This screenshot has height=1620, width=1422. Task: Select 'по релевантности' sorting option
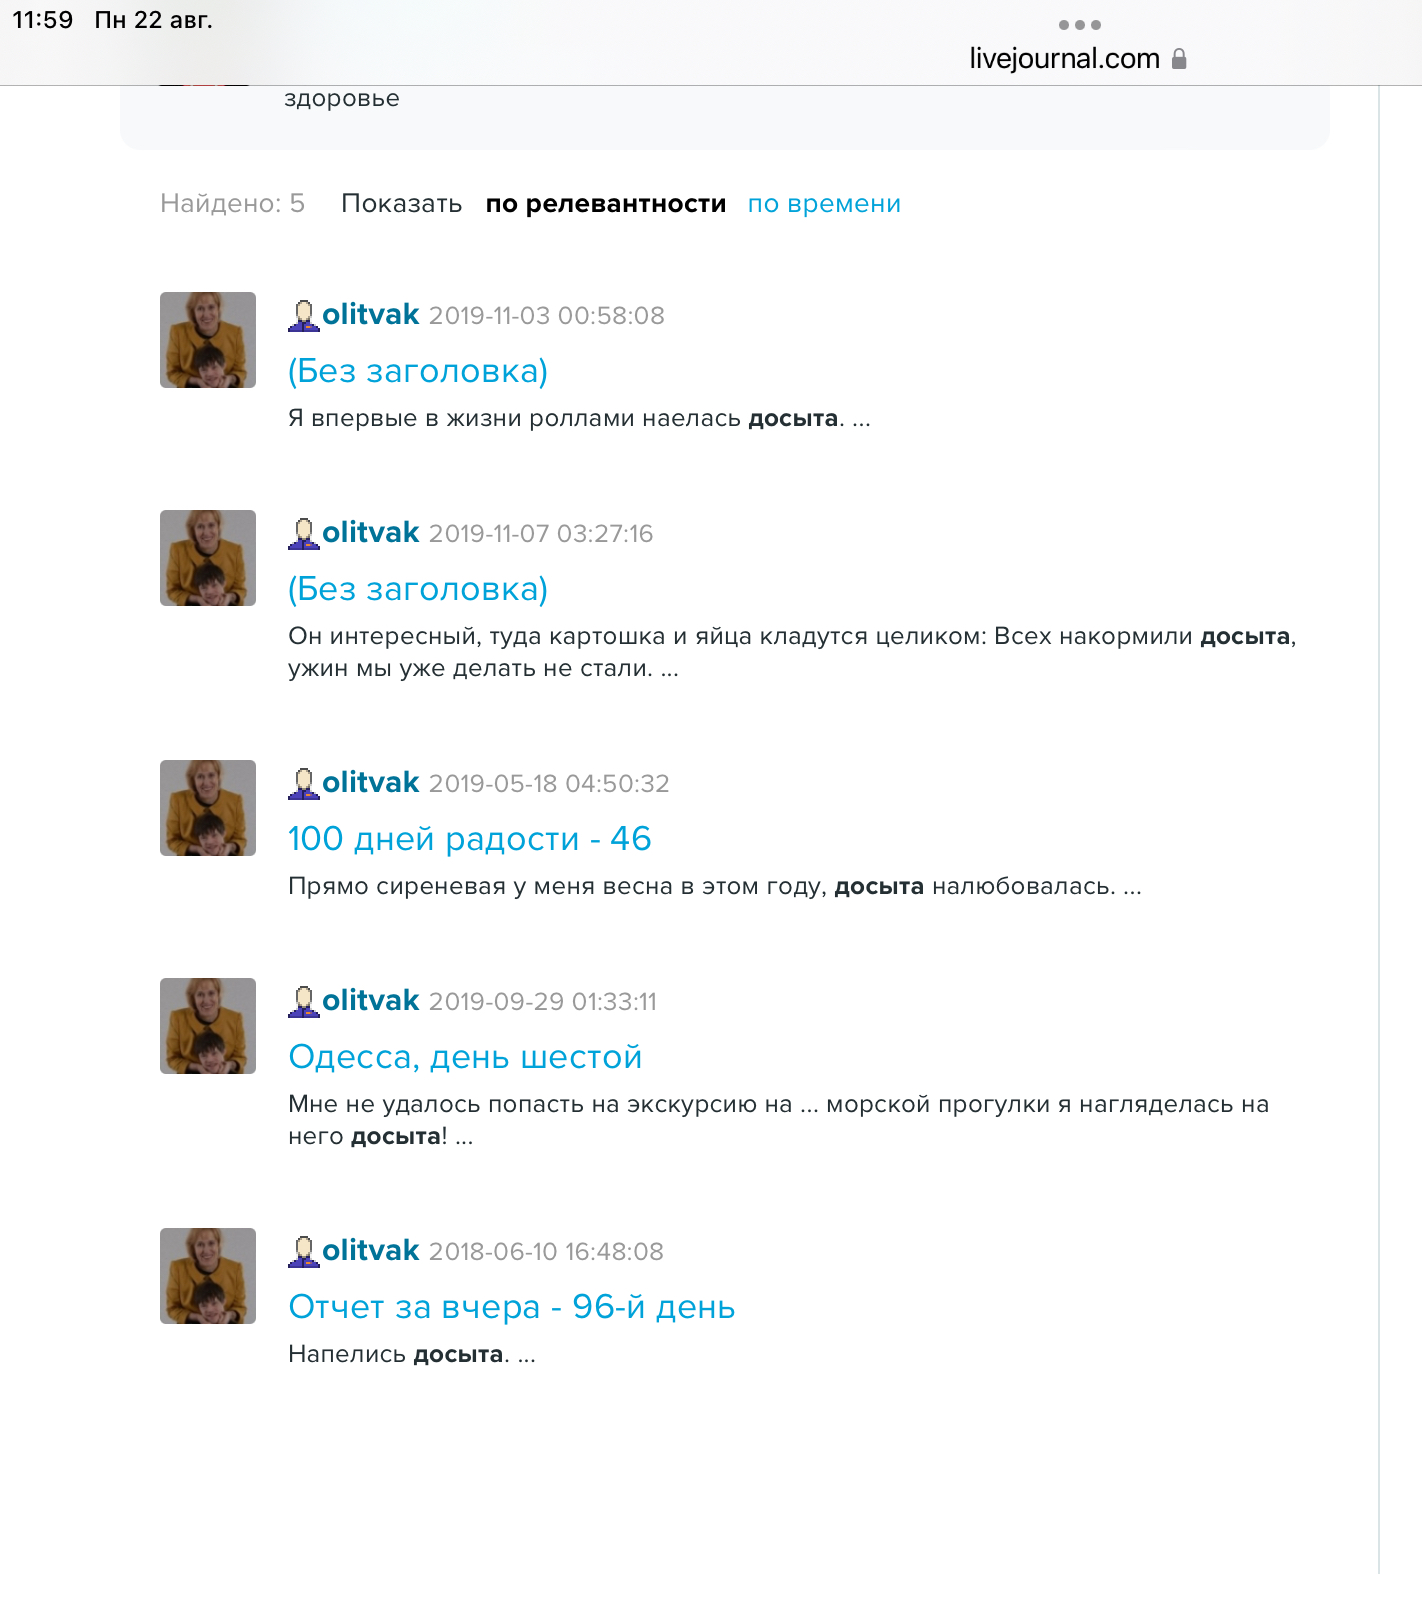coord(606,204)
